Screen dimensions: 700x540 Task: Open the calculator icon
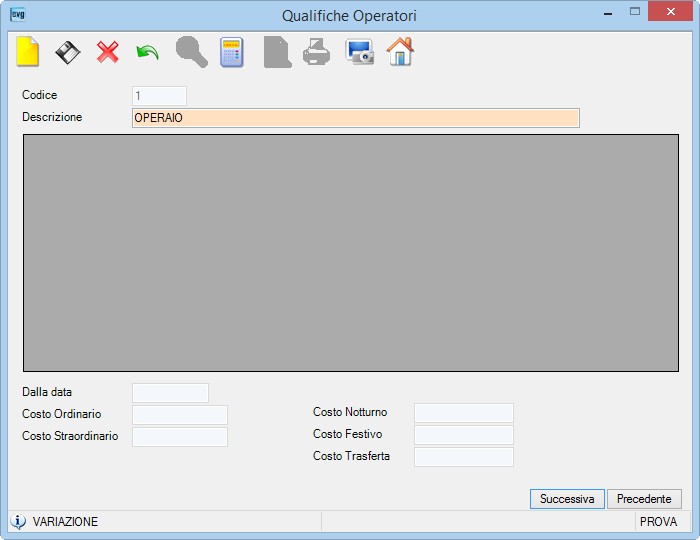(231, 52)
